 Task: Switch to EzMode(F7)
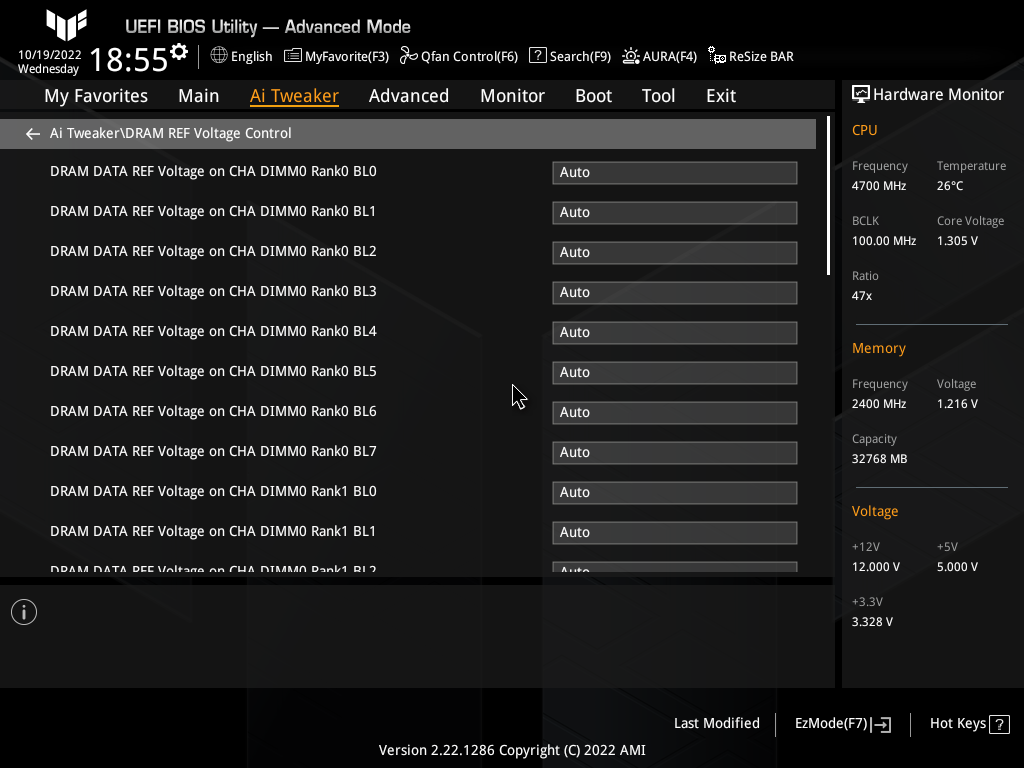(841, 723)
